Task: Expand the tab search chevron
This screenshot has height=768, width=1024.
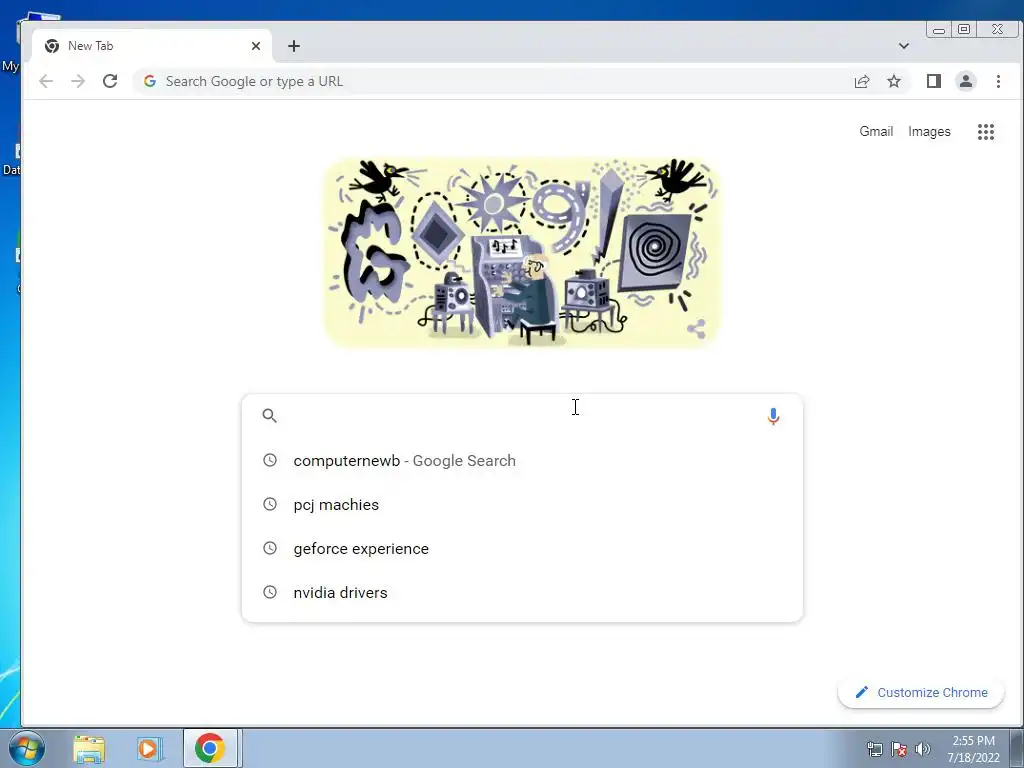Action: pyautogui.click(x=904, y=46)
